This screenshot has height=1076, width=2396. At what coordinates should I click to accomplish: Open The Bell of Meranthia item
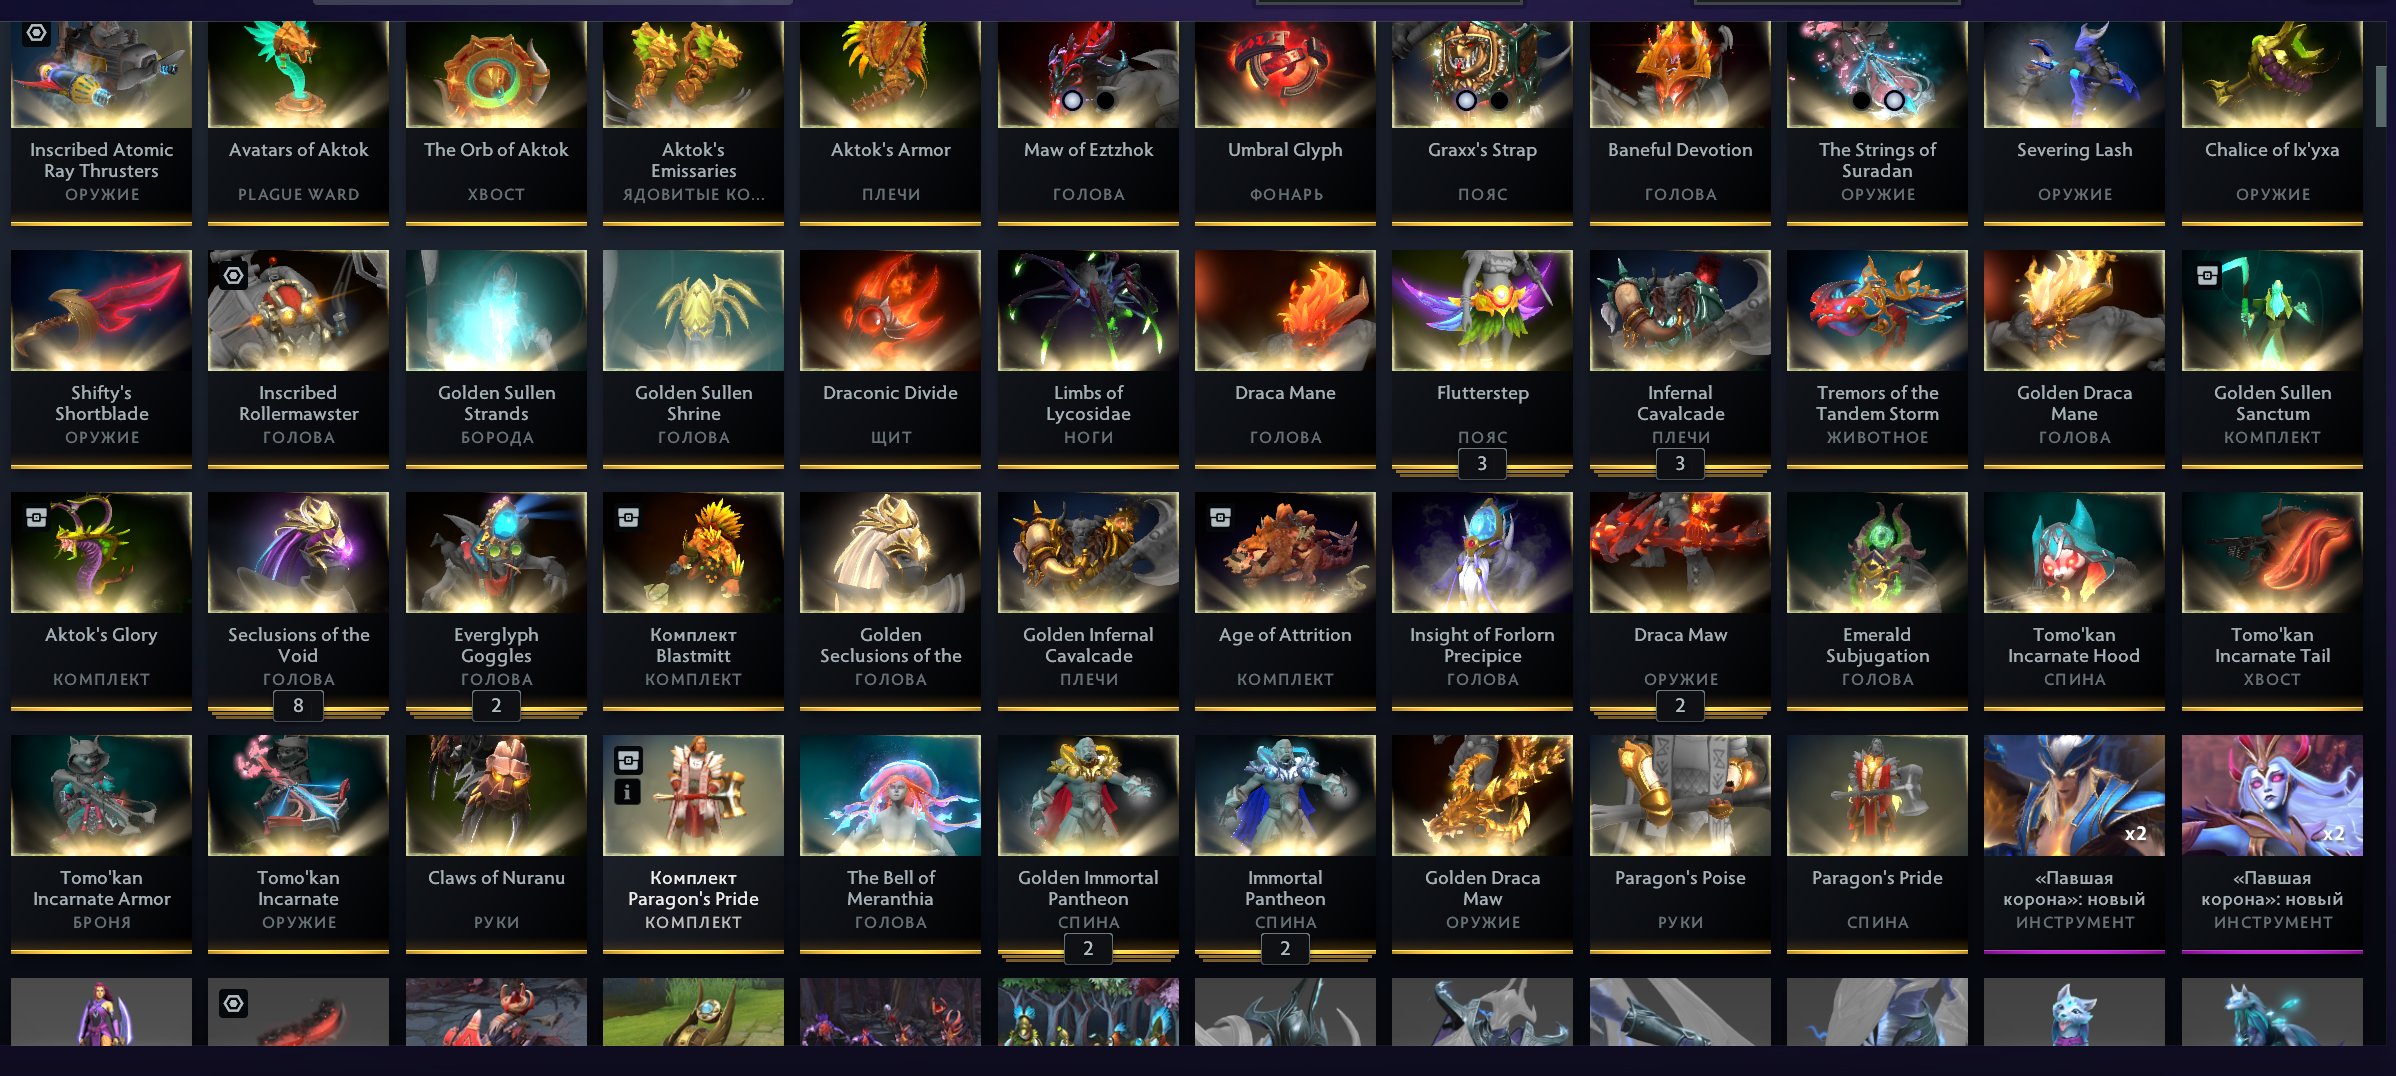890,843
